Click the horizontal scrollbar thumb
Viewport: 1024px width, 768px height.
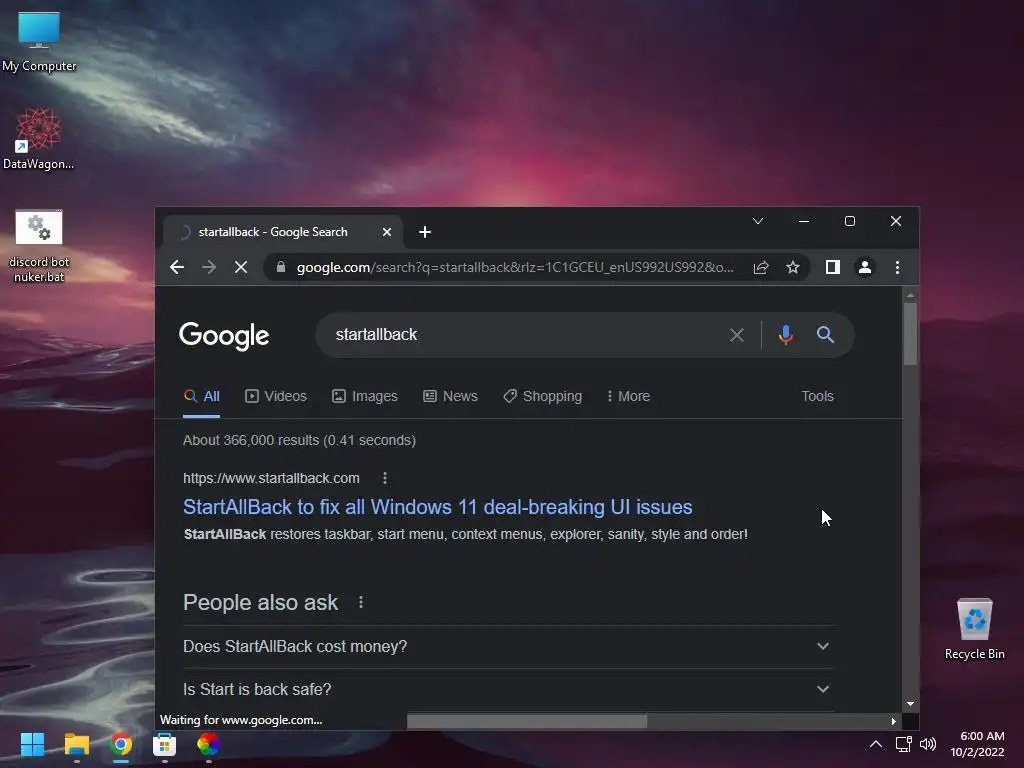526,721
